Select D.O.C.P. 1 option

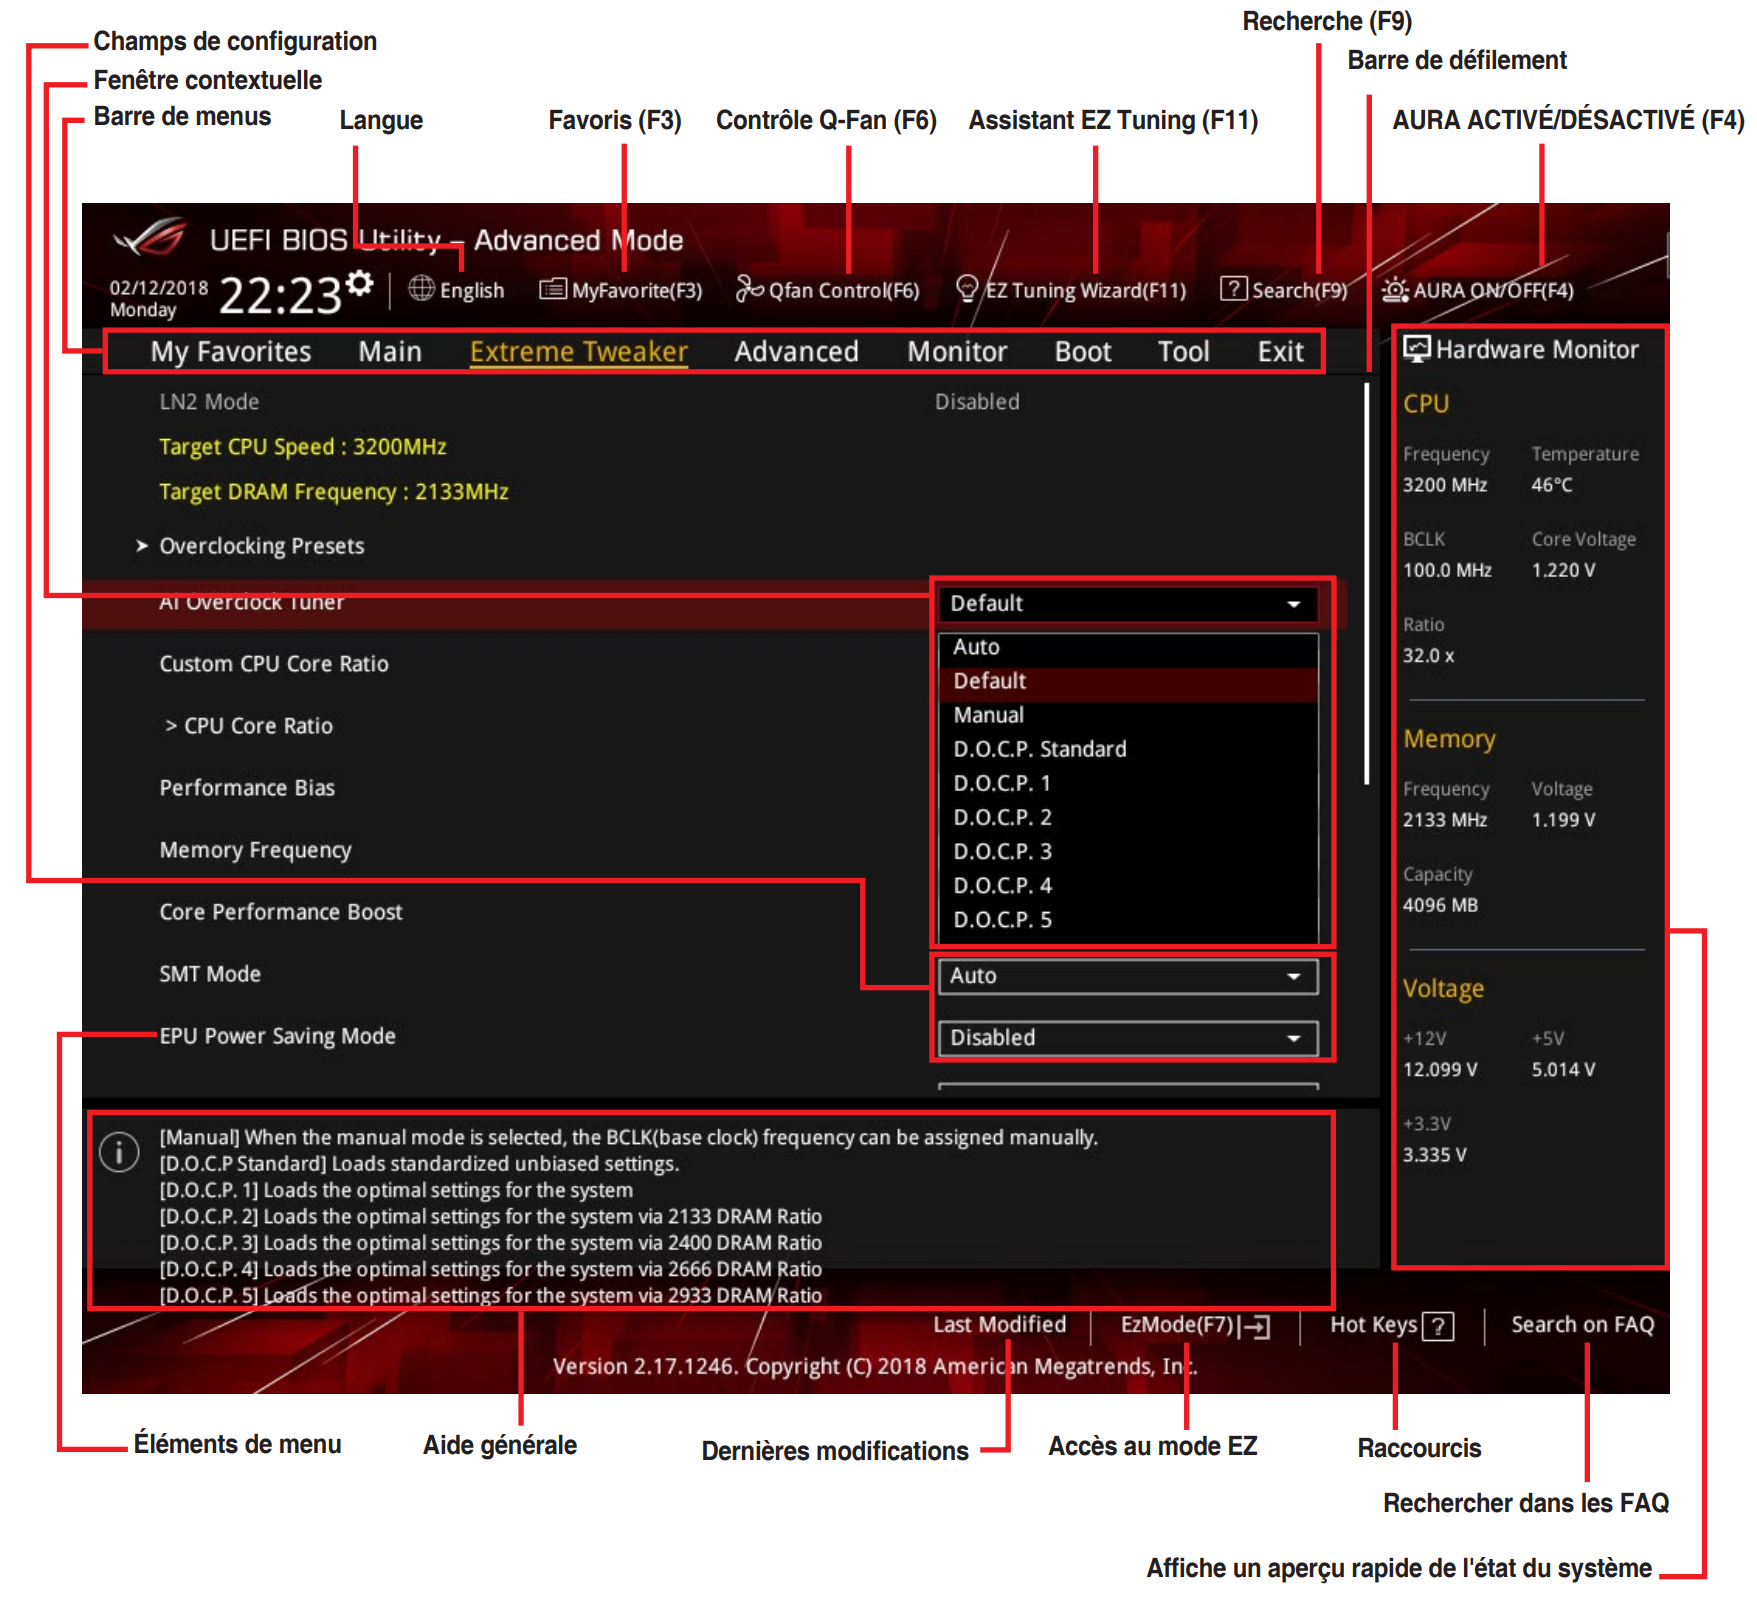point(1128,783)
